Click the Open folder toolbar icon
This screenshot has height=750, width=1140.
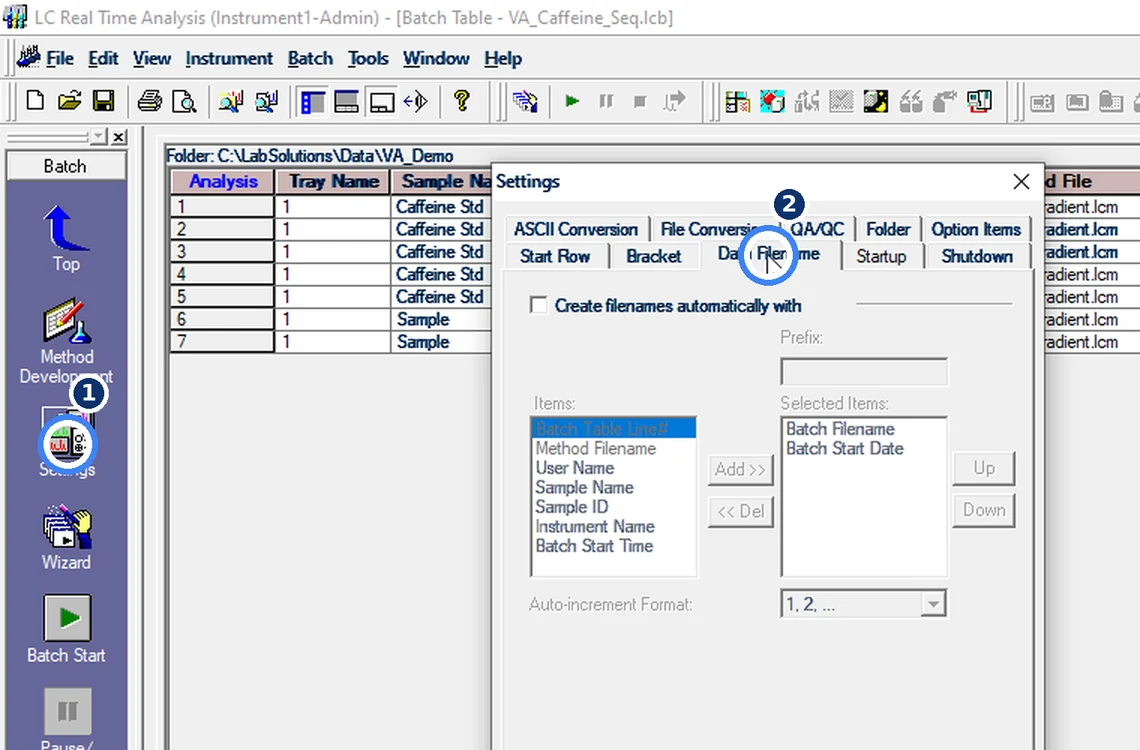pos(69,101)
